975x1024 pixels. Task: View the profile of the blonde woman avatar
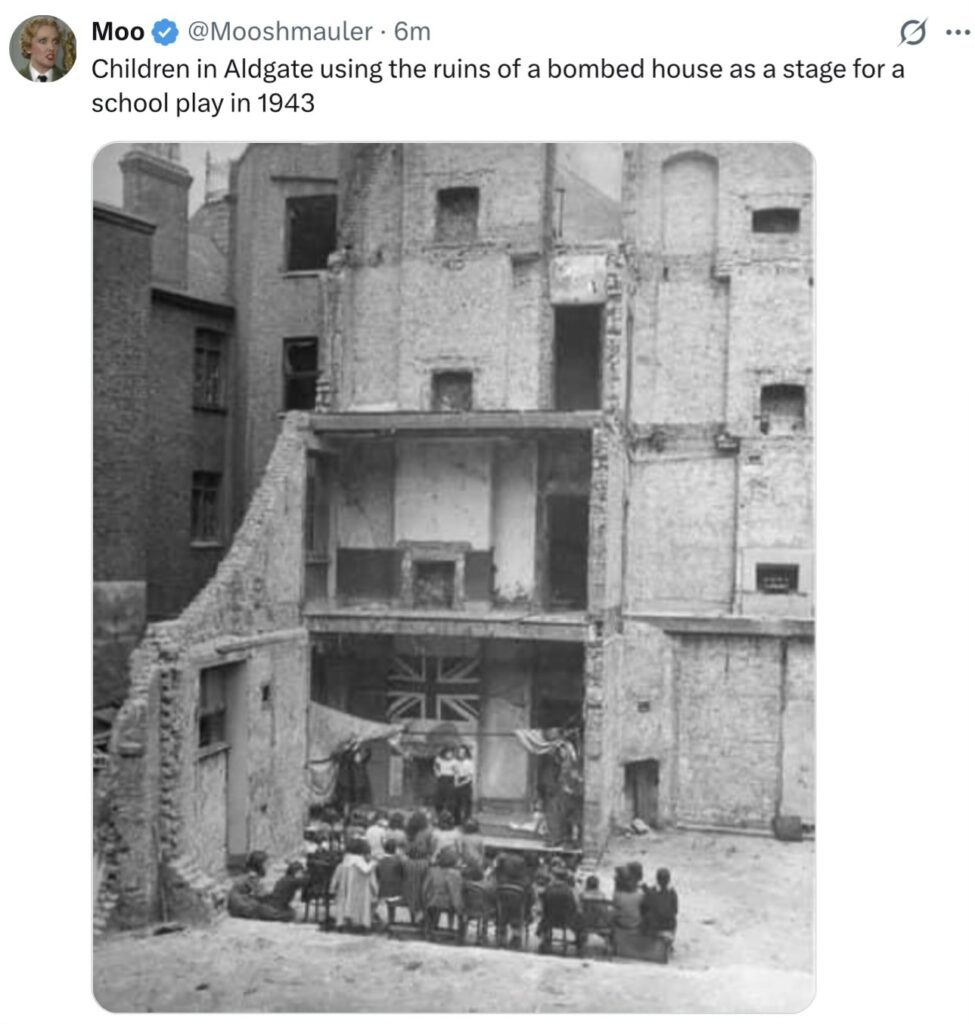pos(42,48)
